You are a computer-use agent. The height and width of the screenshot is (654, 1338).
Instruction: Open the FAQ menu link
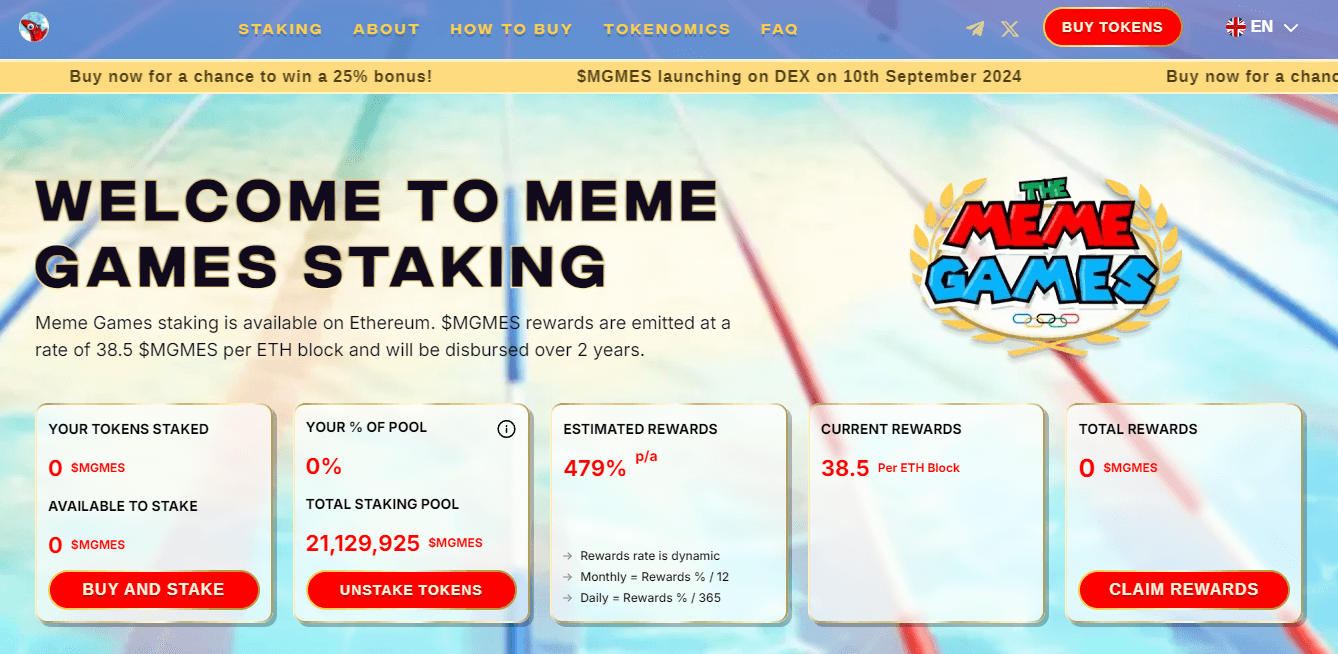pyautogui.click(x=779, y=29)
